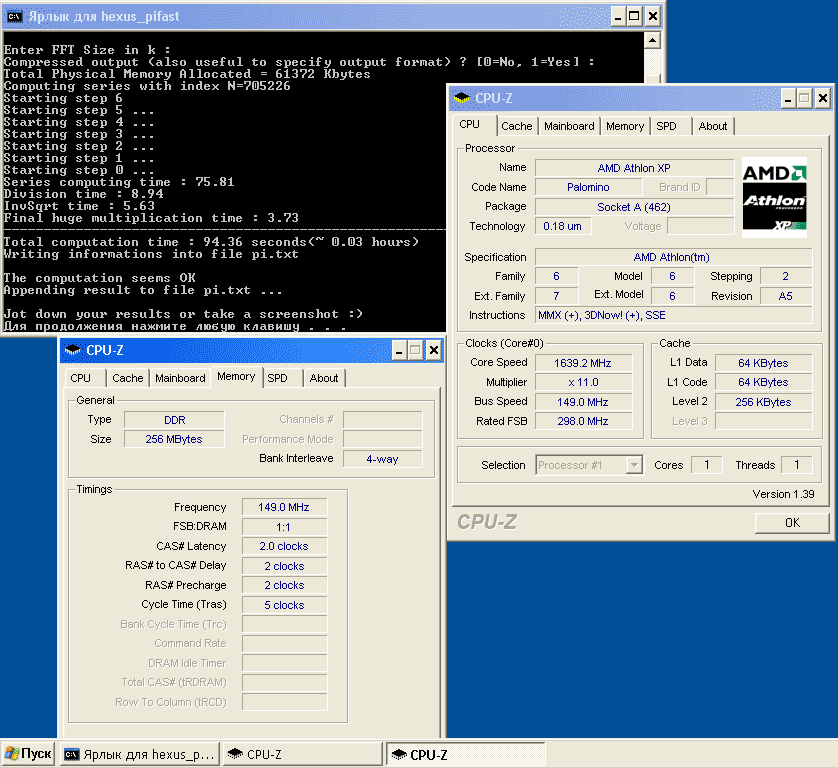Click Core Speed value 1639.2 MHz
Viewport: 838px width, 768px height.
583,363
